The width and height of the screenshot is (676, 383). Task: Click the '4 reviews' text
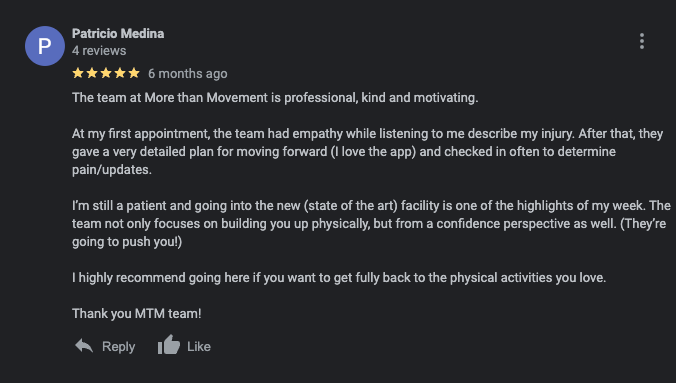coord(99,51)
